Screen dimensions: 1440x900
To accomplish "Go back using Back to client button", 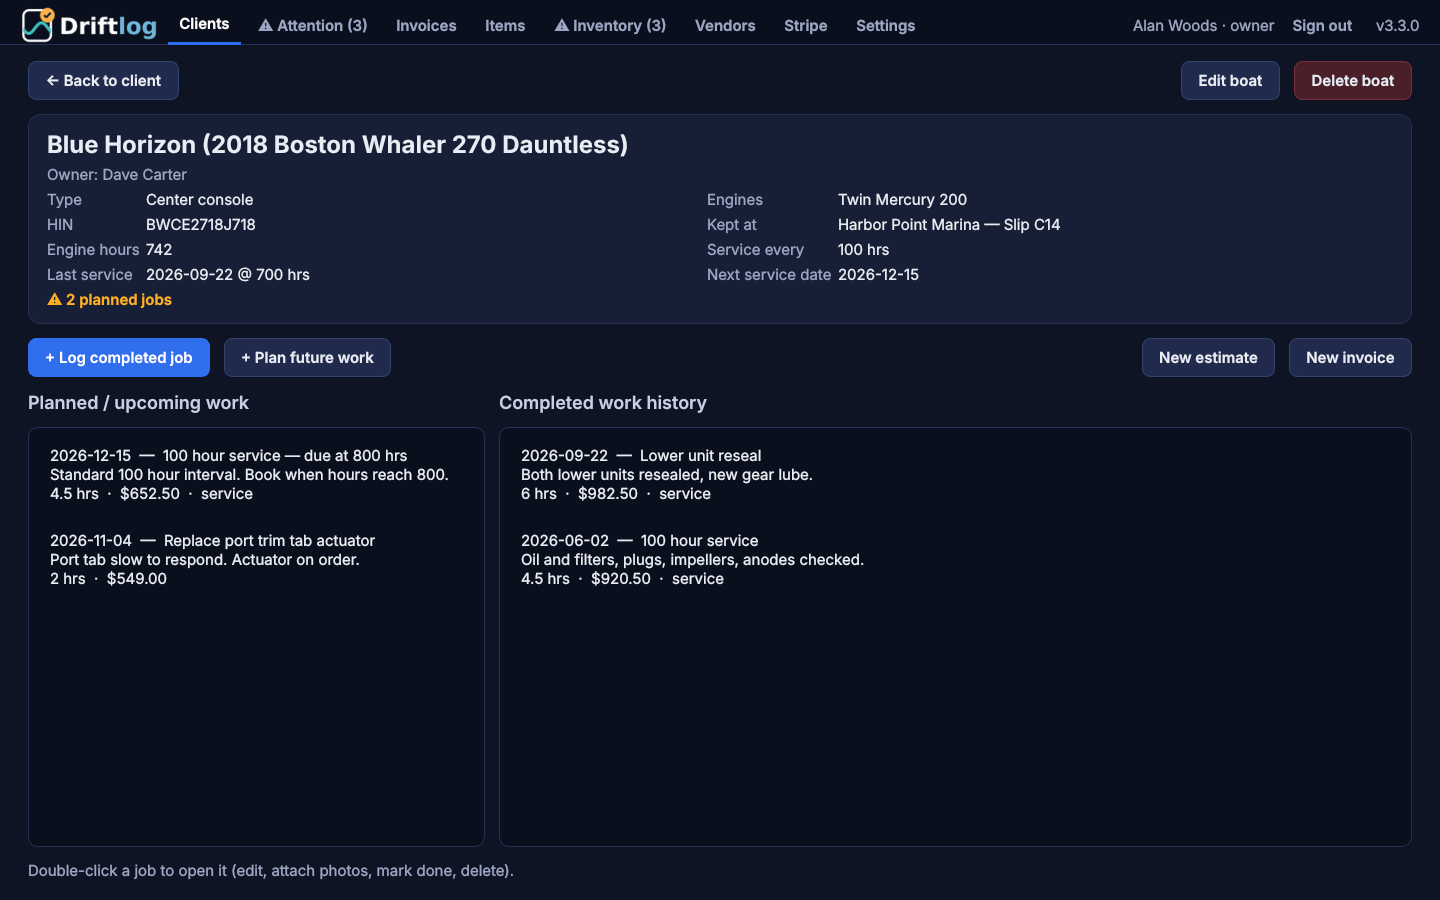I will click(x=103, y=81).
